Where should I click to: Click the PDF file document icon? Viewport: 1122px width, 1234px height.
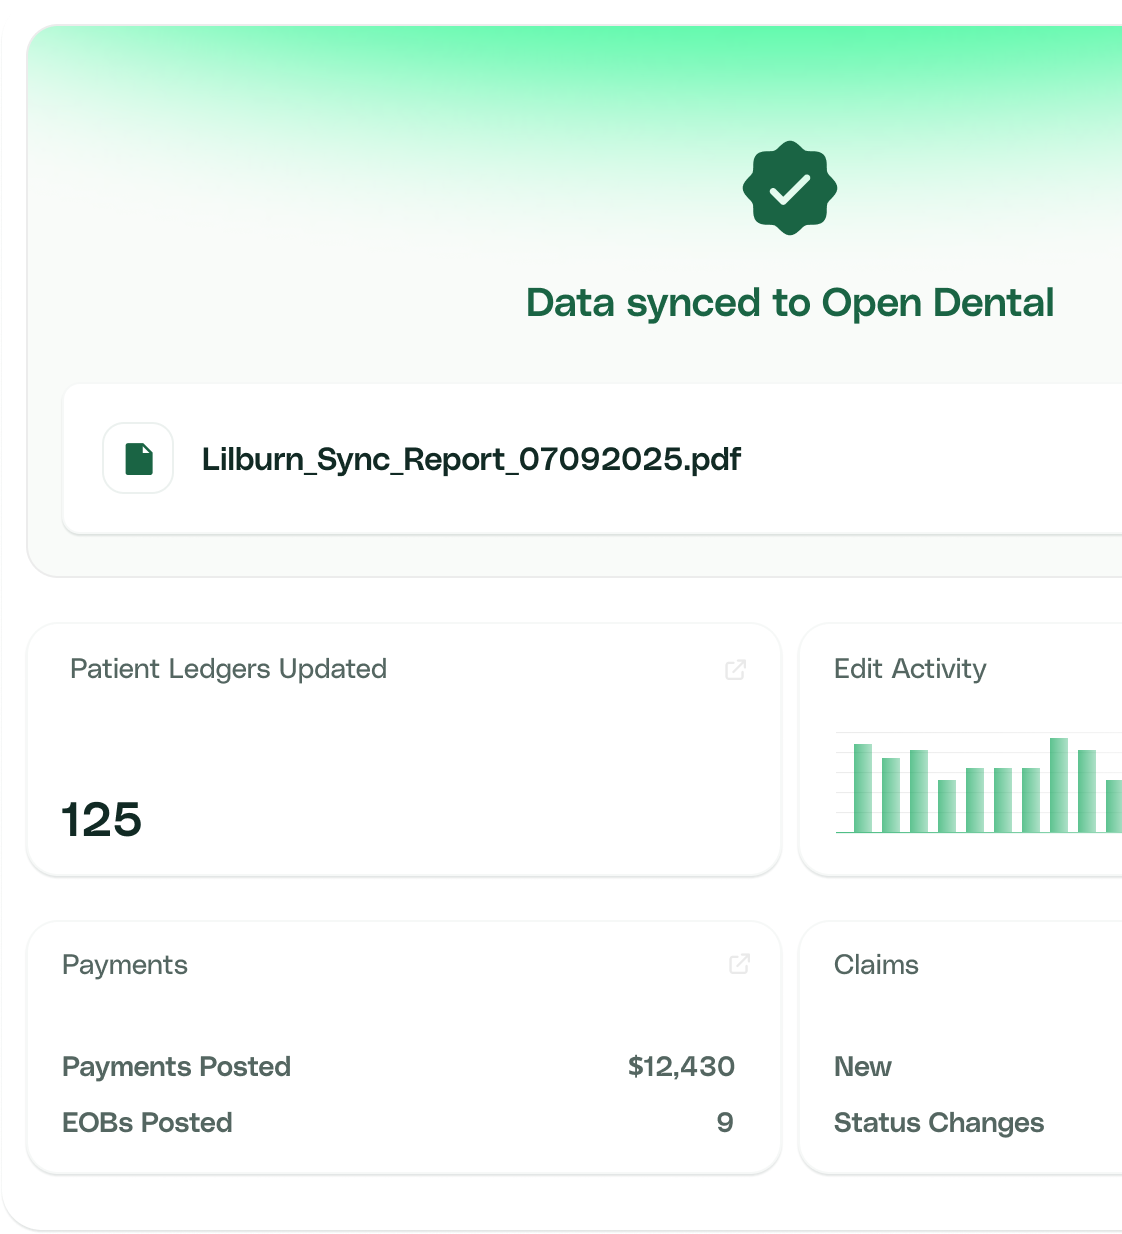[x=138, y=458]
